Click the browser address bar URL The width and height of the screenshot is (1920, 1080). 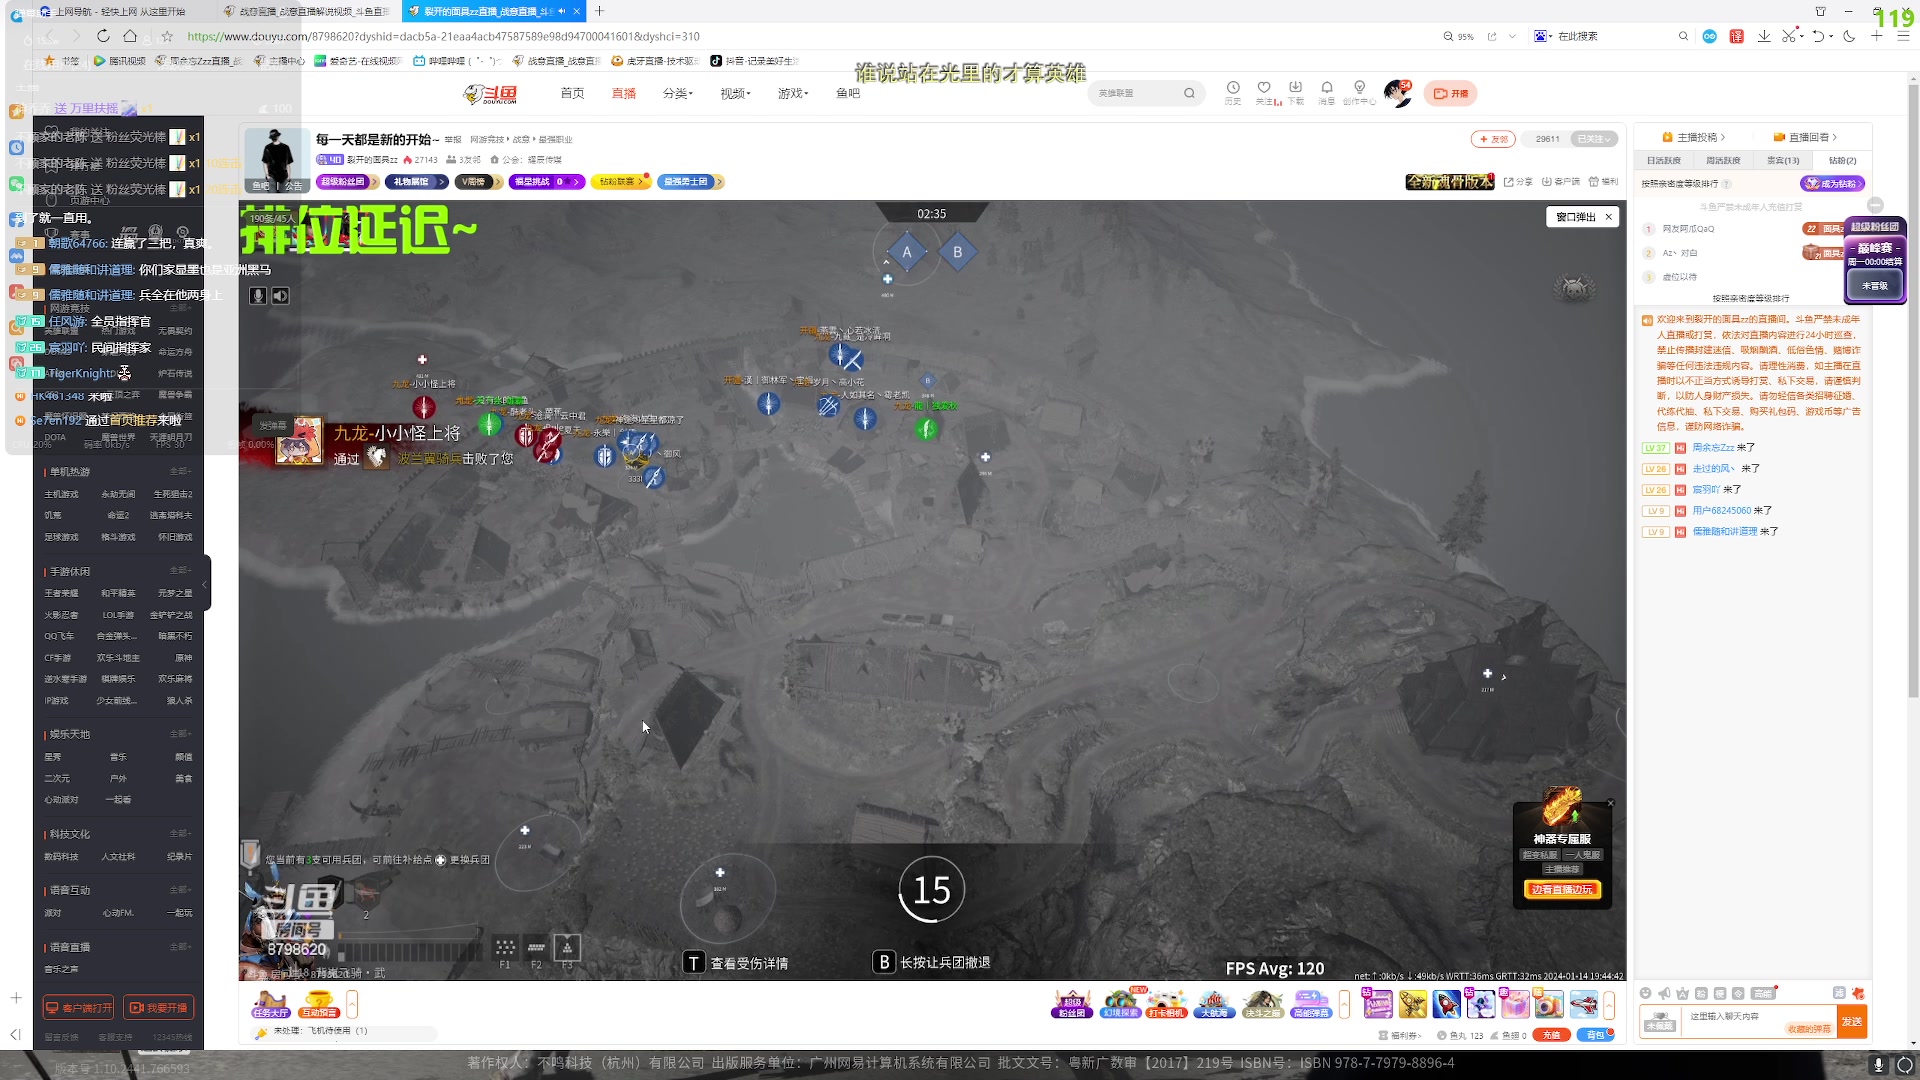(x=443, y=36)
